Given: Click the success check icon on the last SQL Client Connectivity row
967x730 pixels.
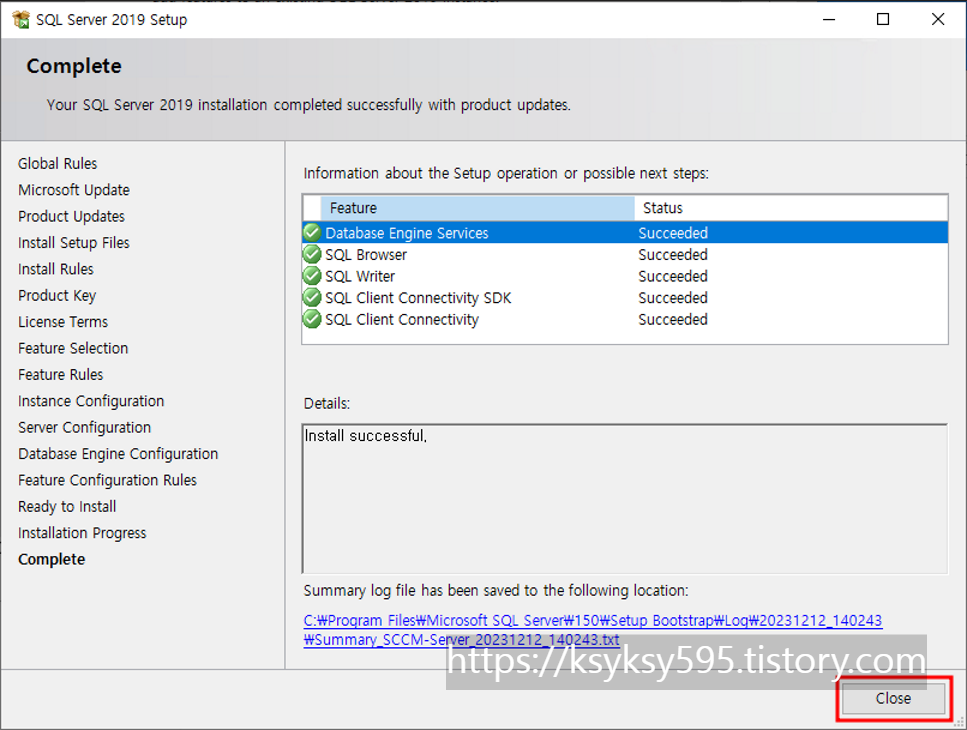Looking at the screenshot, I should (312, 319).
